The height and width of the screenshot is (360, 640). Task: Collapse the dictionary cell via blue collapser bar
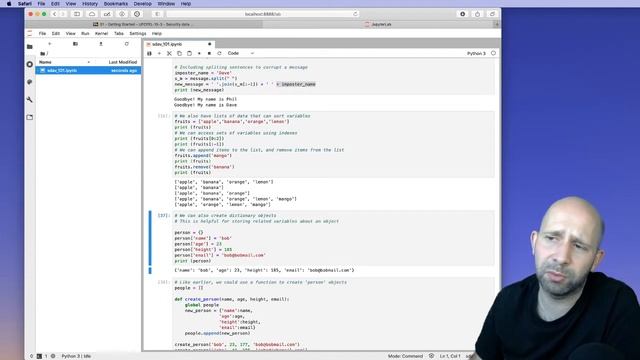pyautogui.click(x=150, y=238)
